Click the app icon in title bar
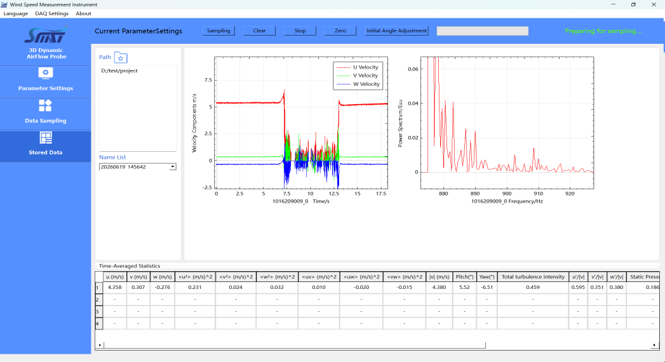Viewport: 665px width, 362px height. [4, 4]
